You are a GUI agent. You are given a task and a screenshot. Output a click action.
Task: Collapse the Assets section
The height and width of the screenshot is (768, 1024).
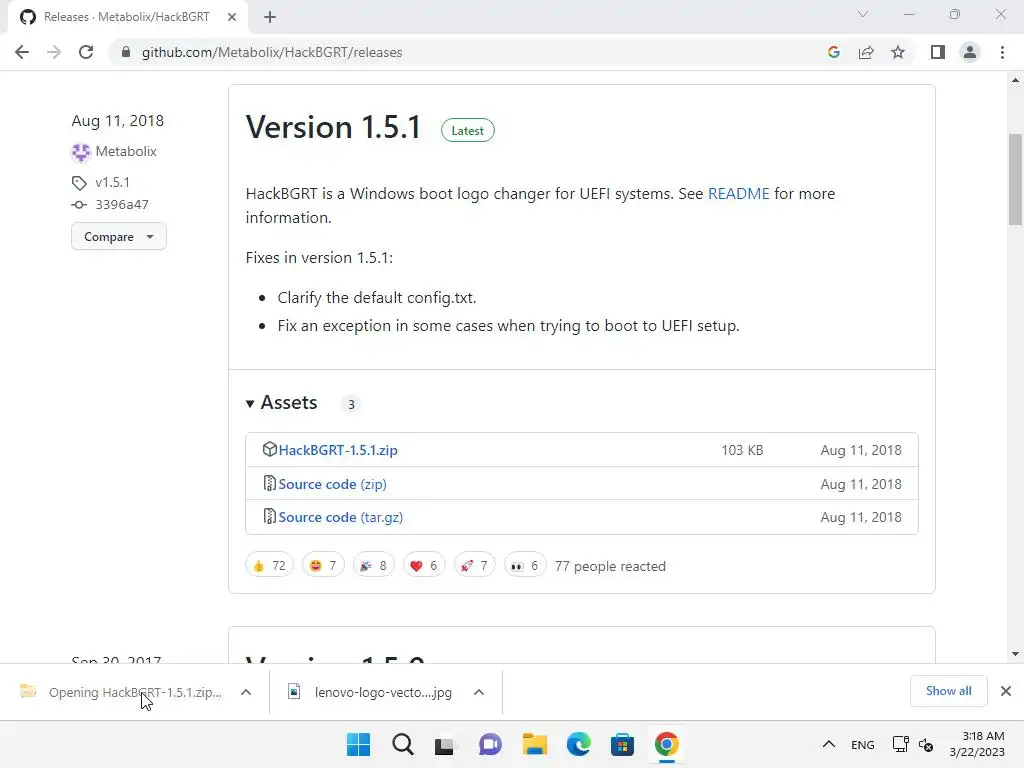[x=281, y=403]
